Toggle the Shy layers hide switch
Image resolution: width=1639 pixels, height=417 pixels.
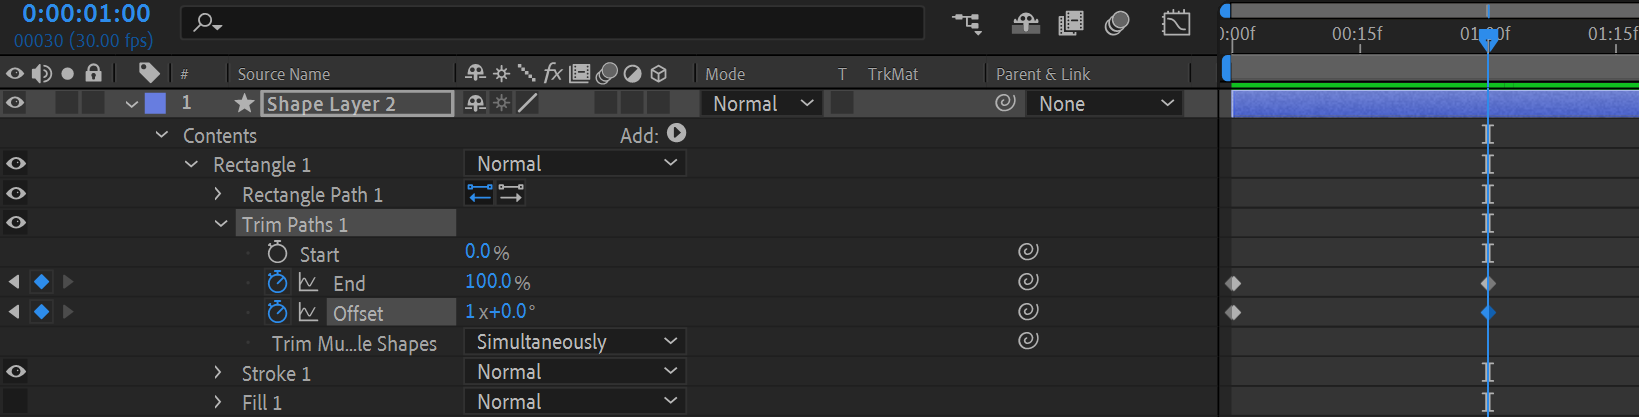pyautogui.click(x=1025, y=23)
